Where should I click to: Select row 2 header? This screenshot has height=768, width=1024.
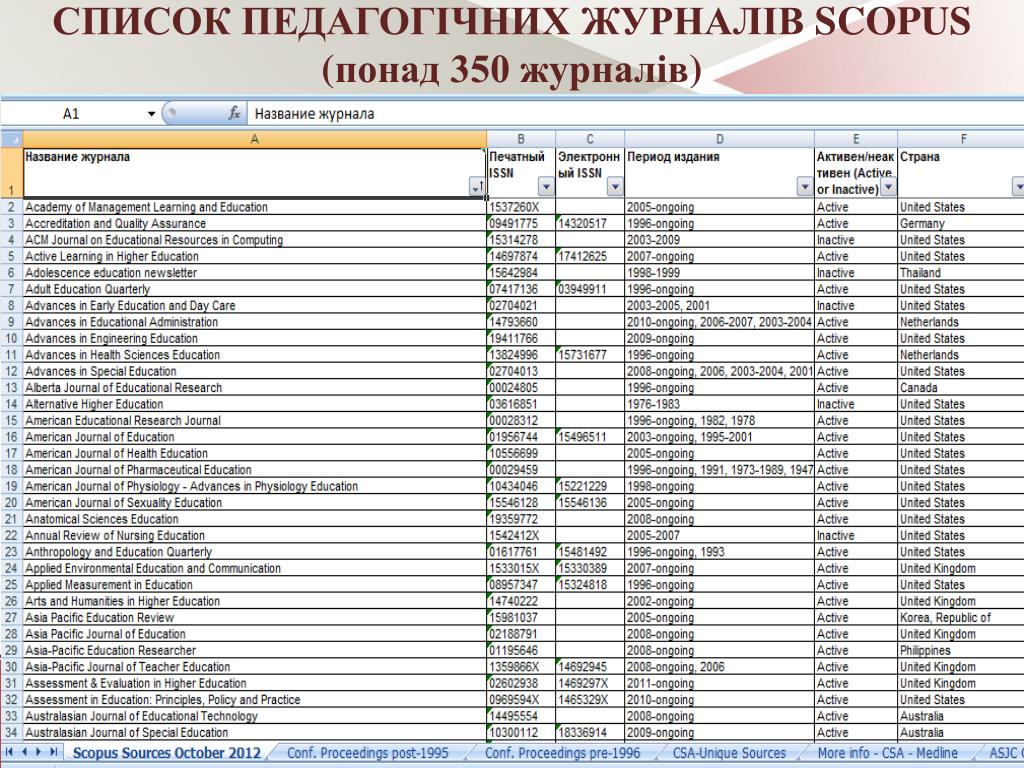coord(11,207)
